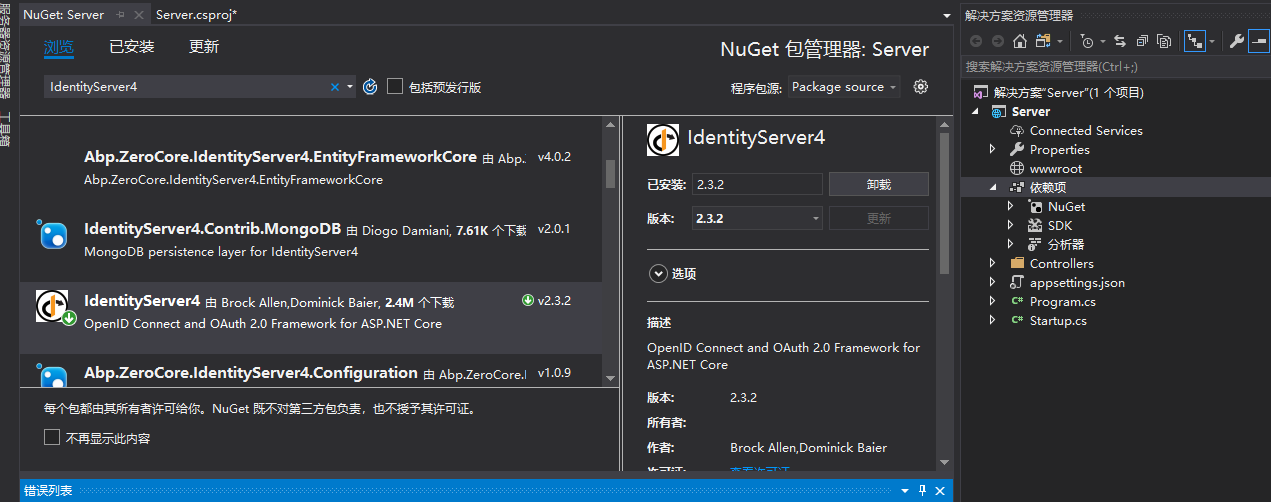
Task: Click the Program.cs C# file icon
Action: pos(1018,301)
